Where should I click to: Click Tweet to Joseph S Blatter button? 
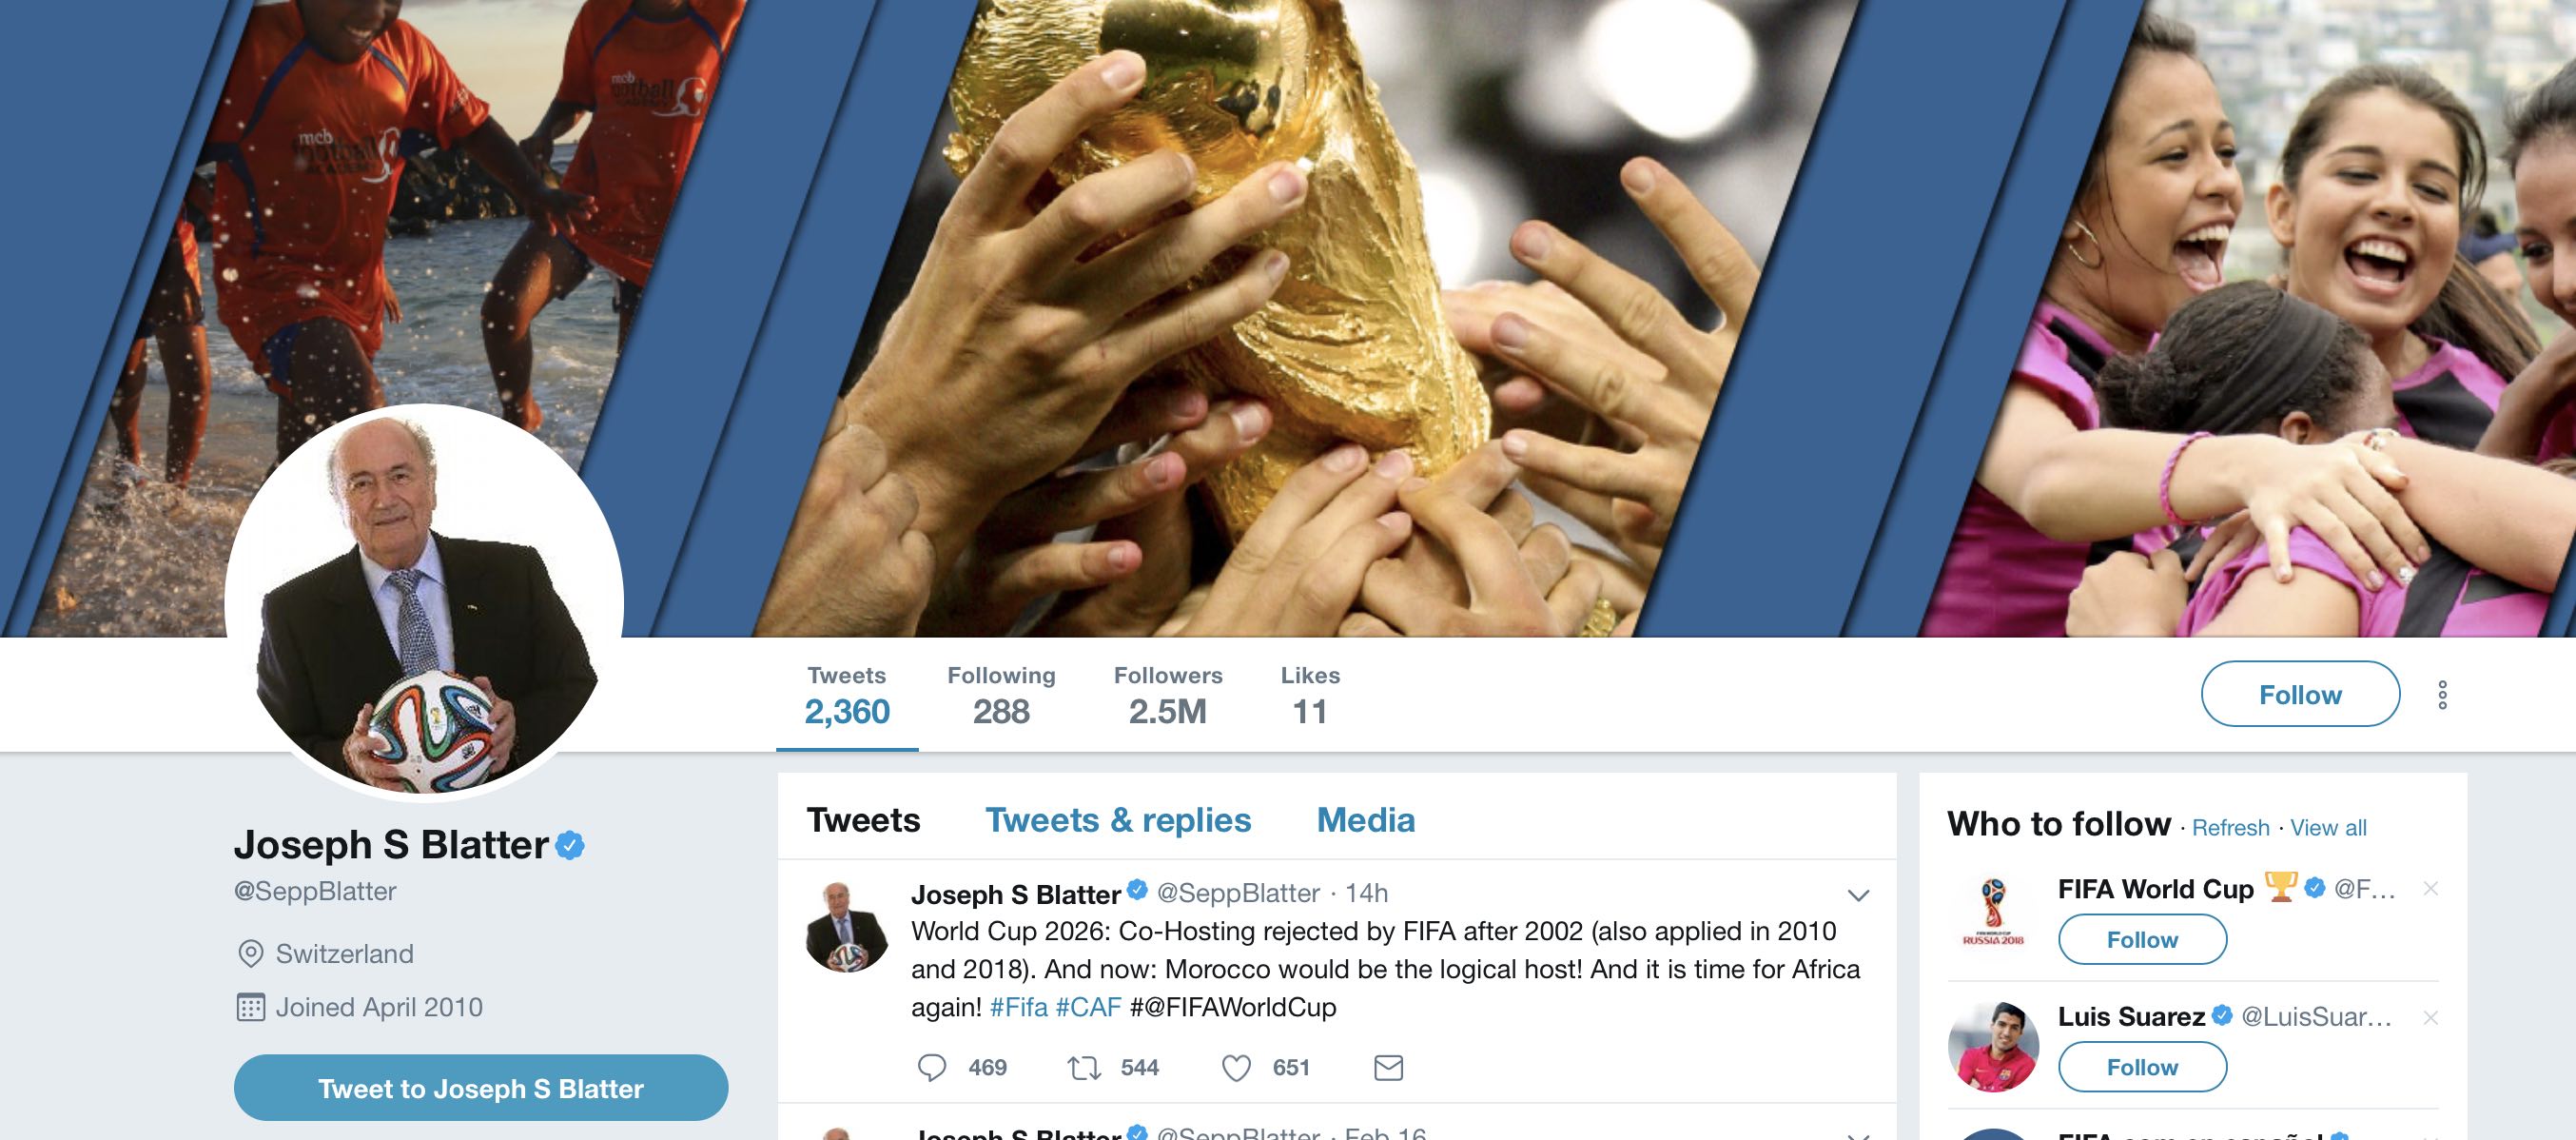point(481,1088)
